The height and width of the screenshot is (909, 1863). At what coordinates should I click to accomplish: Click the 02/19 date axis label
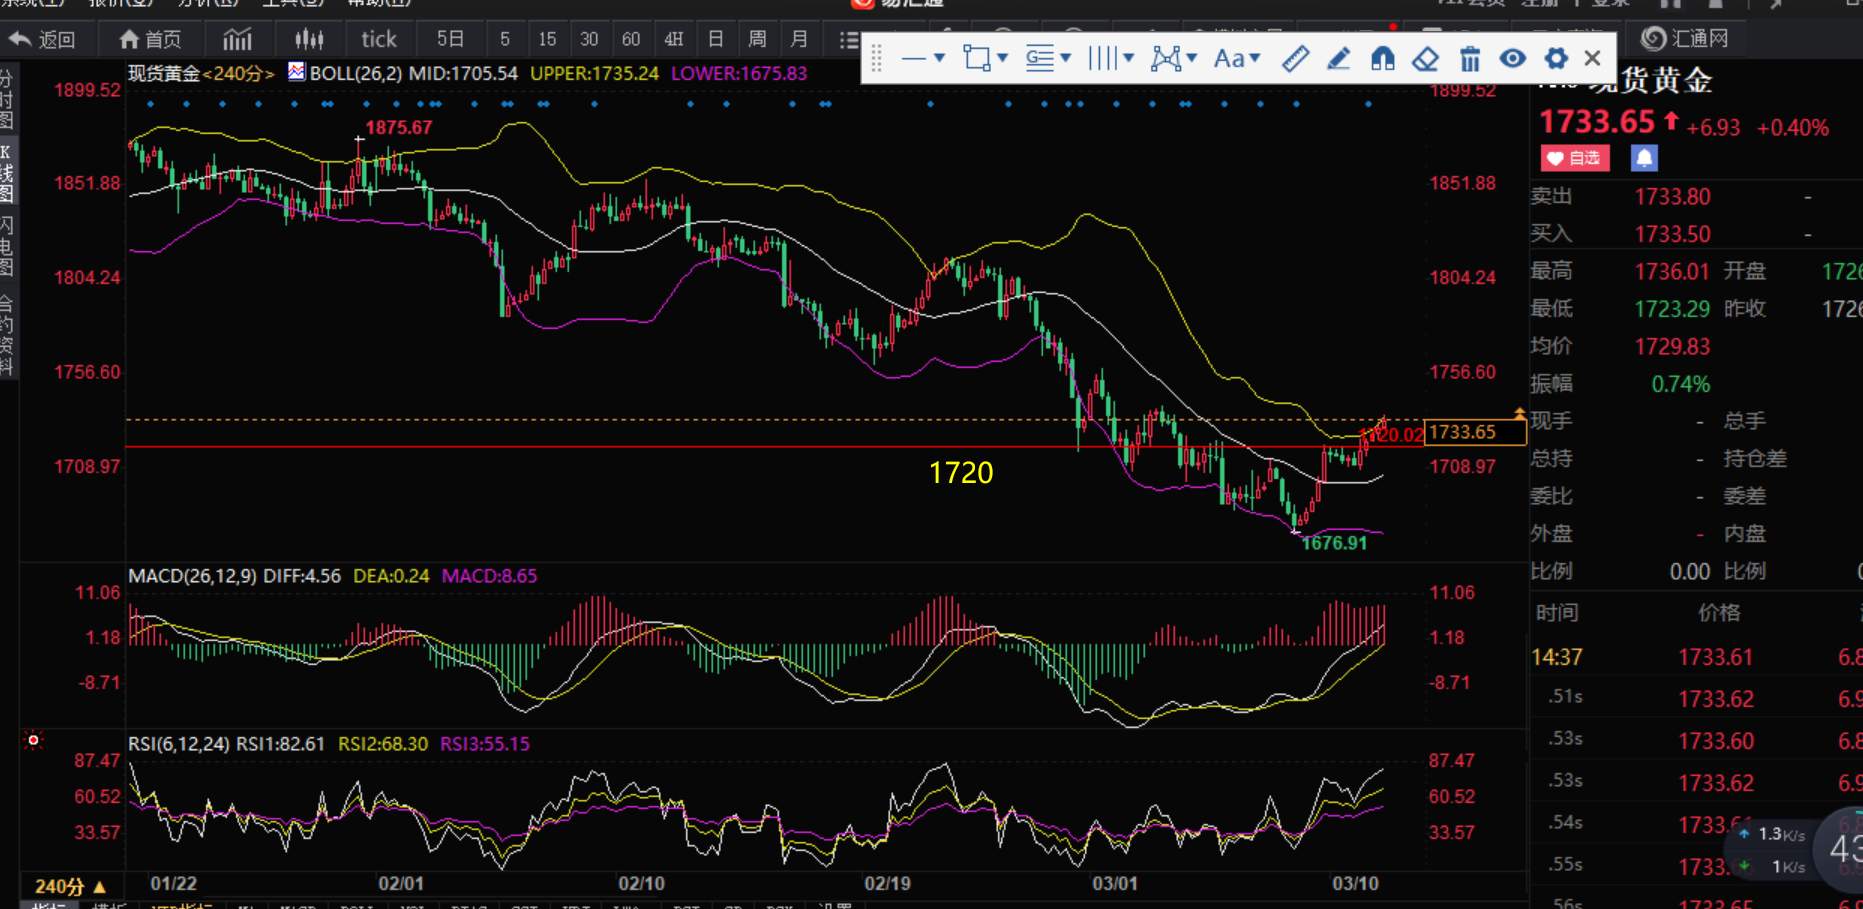[887, 883]
